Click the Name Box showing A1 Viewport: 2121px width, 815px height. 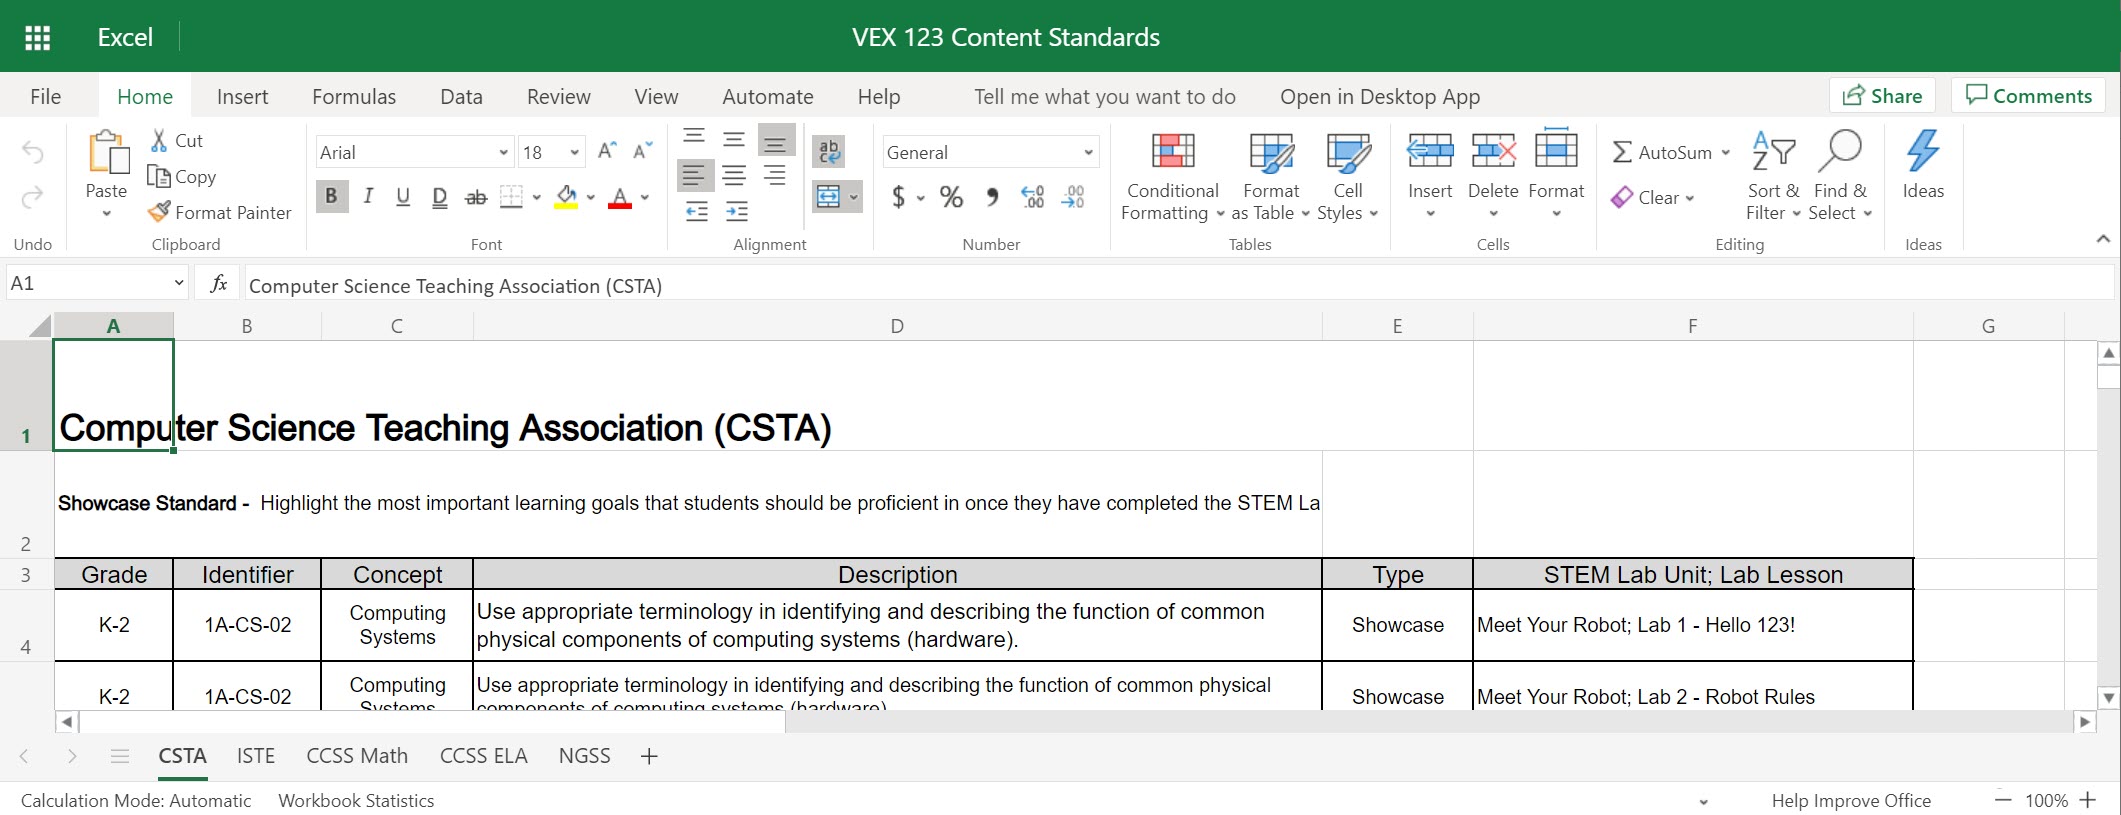click(x=88, y=284)
